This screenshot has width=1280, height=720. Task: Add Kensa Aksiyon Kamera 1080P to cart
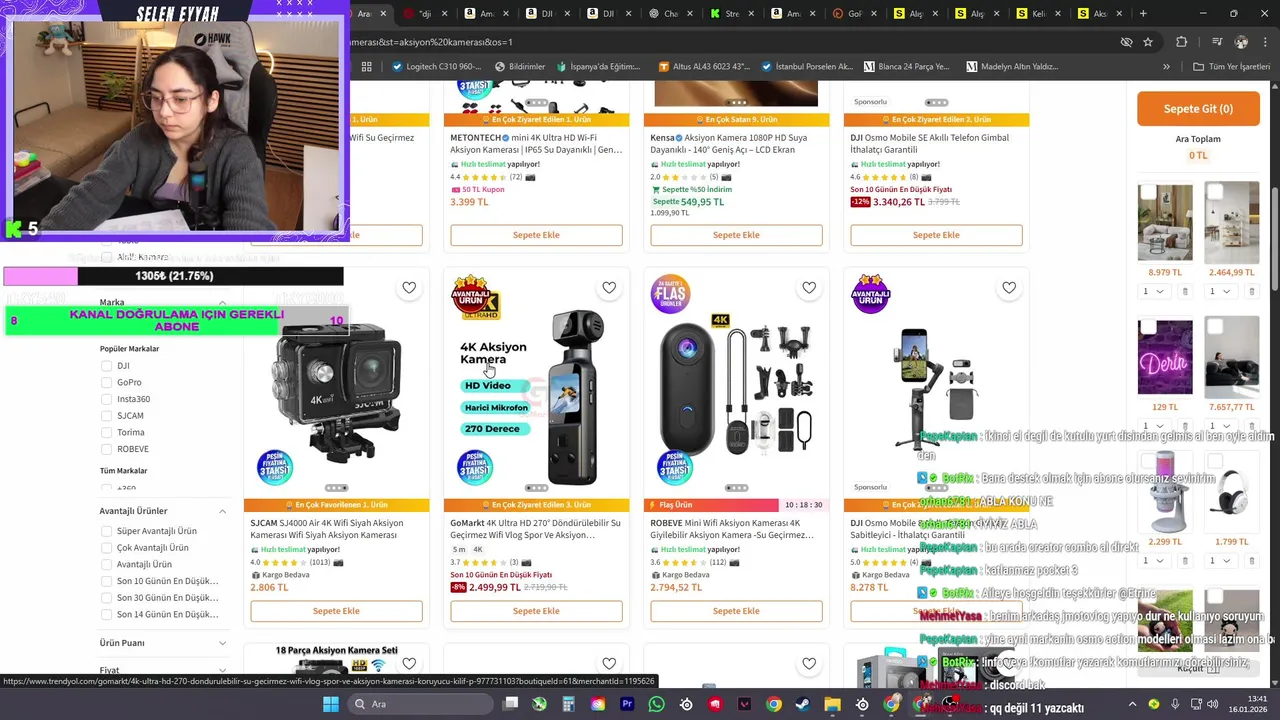tap(736, 235)
